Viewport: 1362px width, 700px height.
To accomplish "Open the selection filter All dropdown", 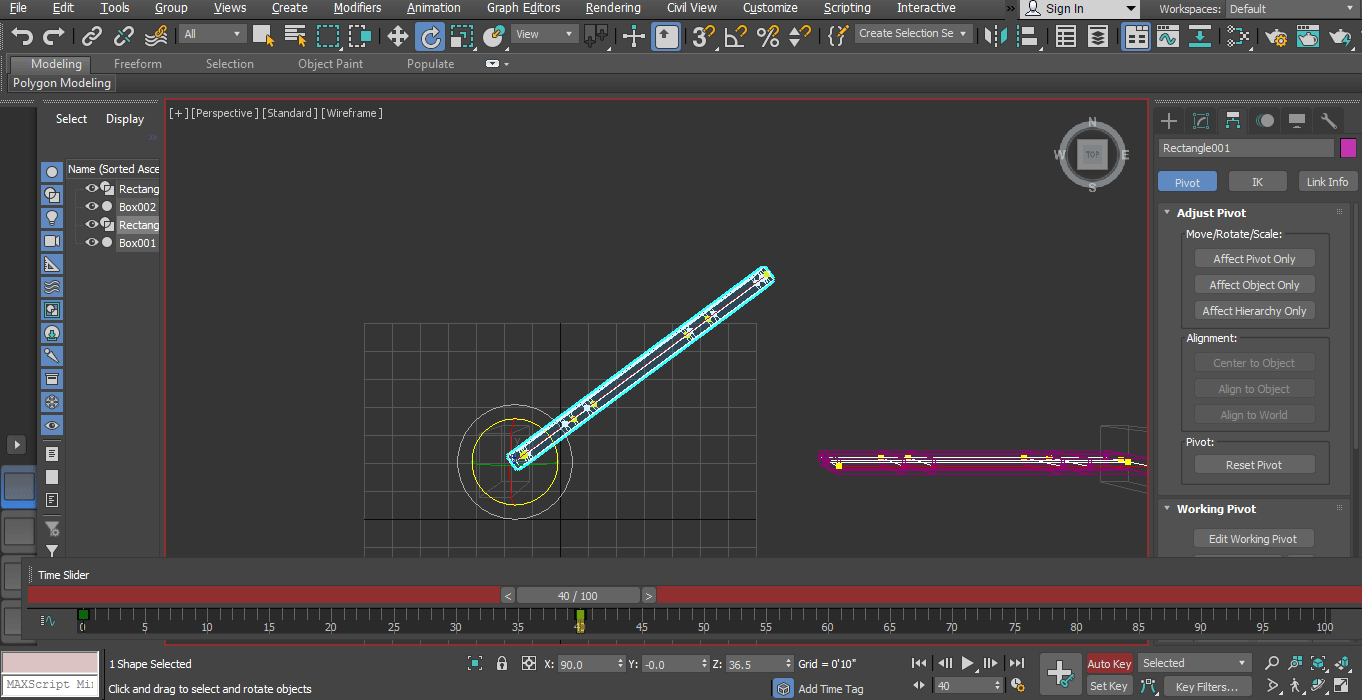I will pos(213,34).
